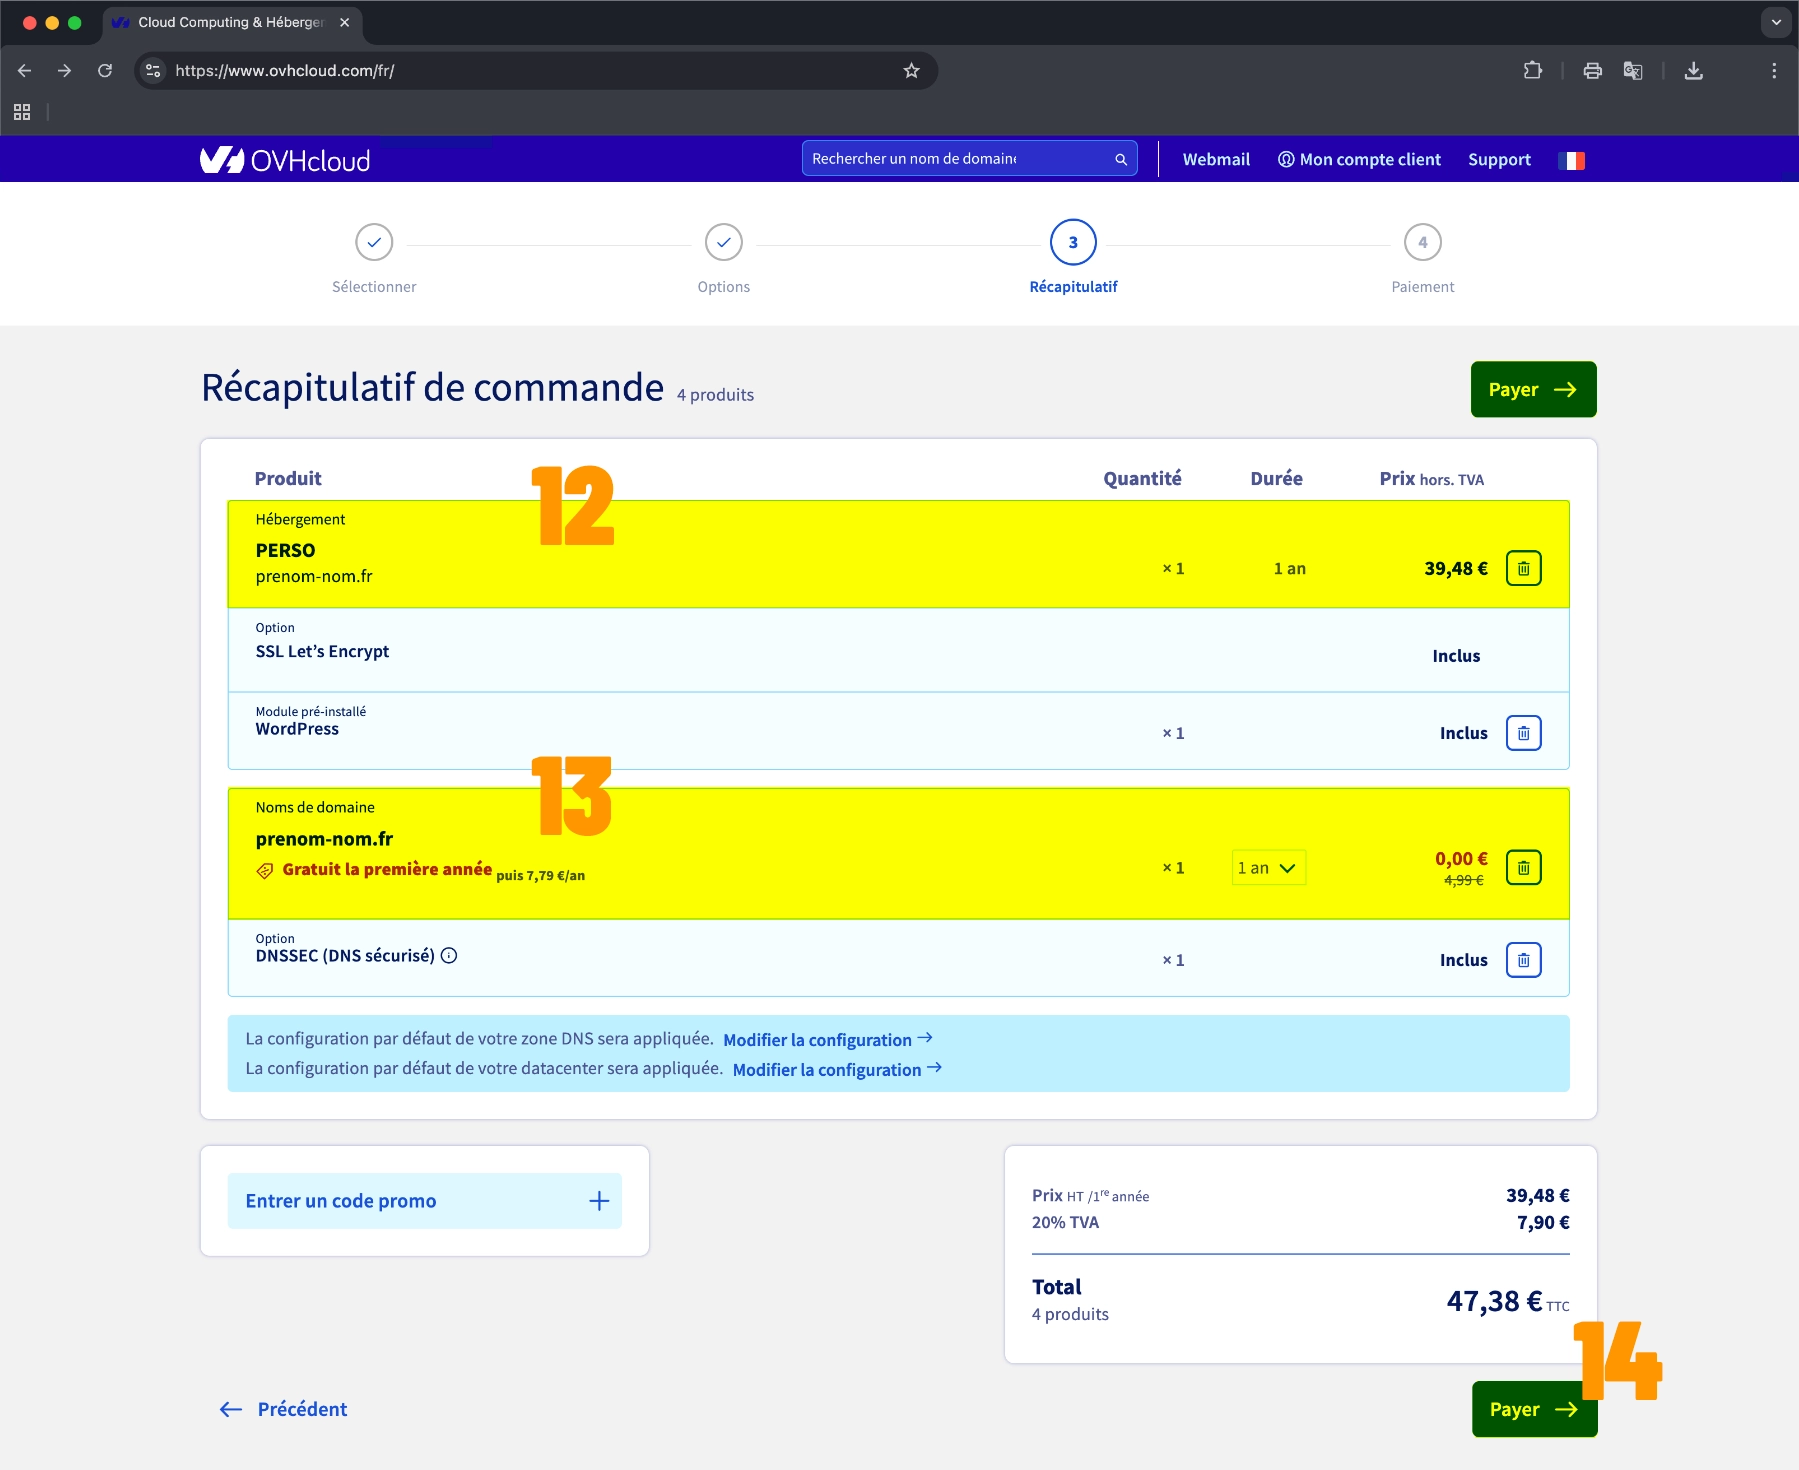
Task: Delete the PERSO hosting item with trash icon
Action: pos(1523,569)
